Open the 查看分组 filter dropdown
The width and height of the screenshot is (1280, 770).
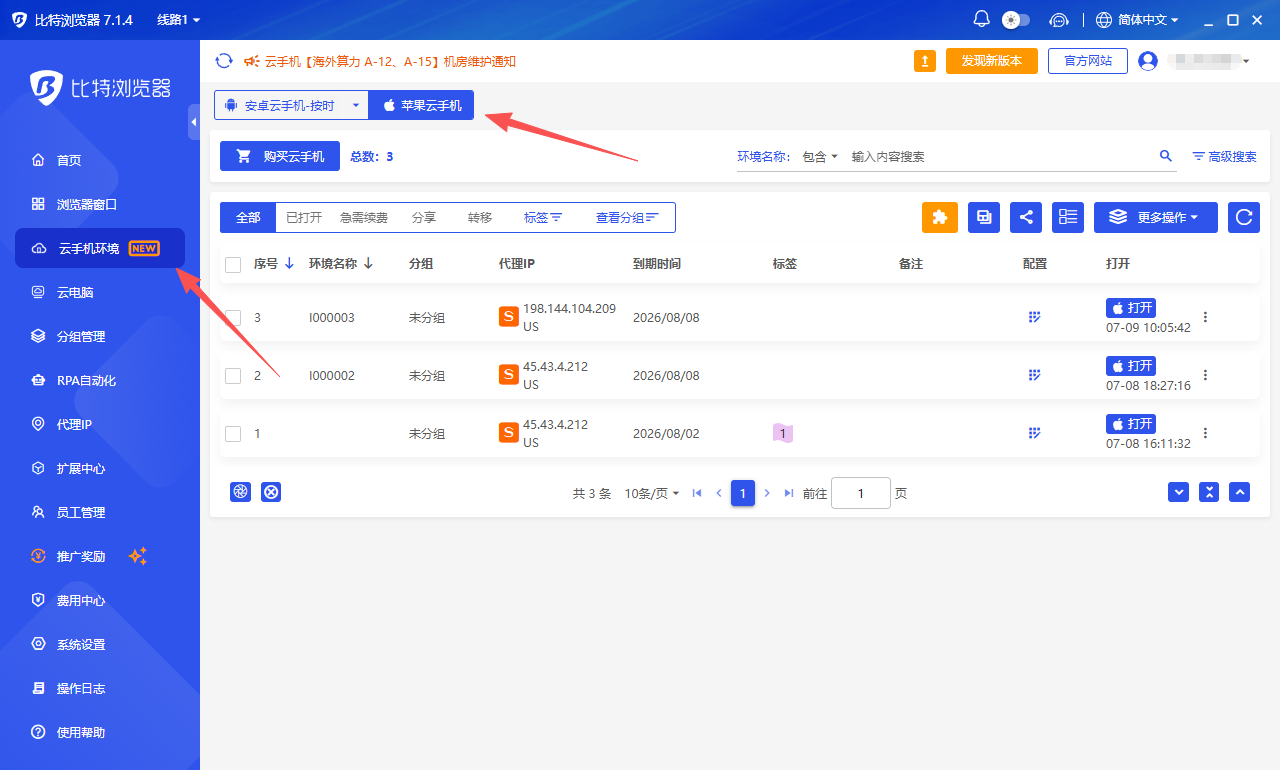point(627,217)
